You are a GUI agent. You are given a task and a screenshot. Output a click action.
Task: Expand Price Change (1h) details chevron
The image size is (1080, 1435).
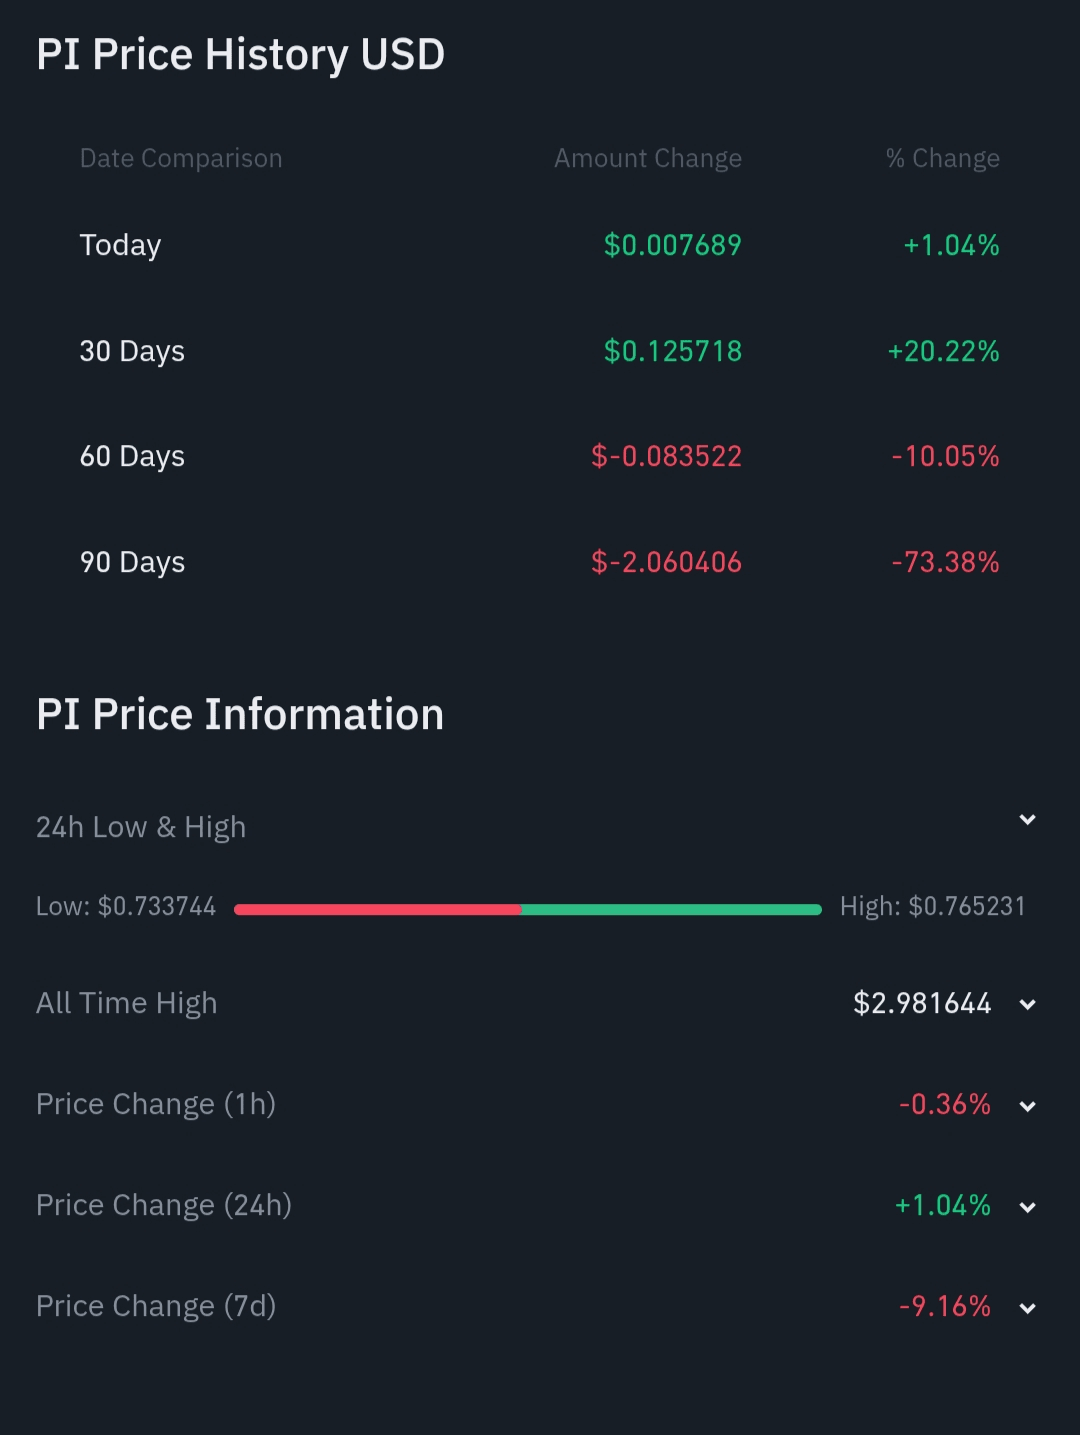[1027, 1105]
